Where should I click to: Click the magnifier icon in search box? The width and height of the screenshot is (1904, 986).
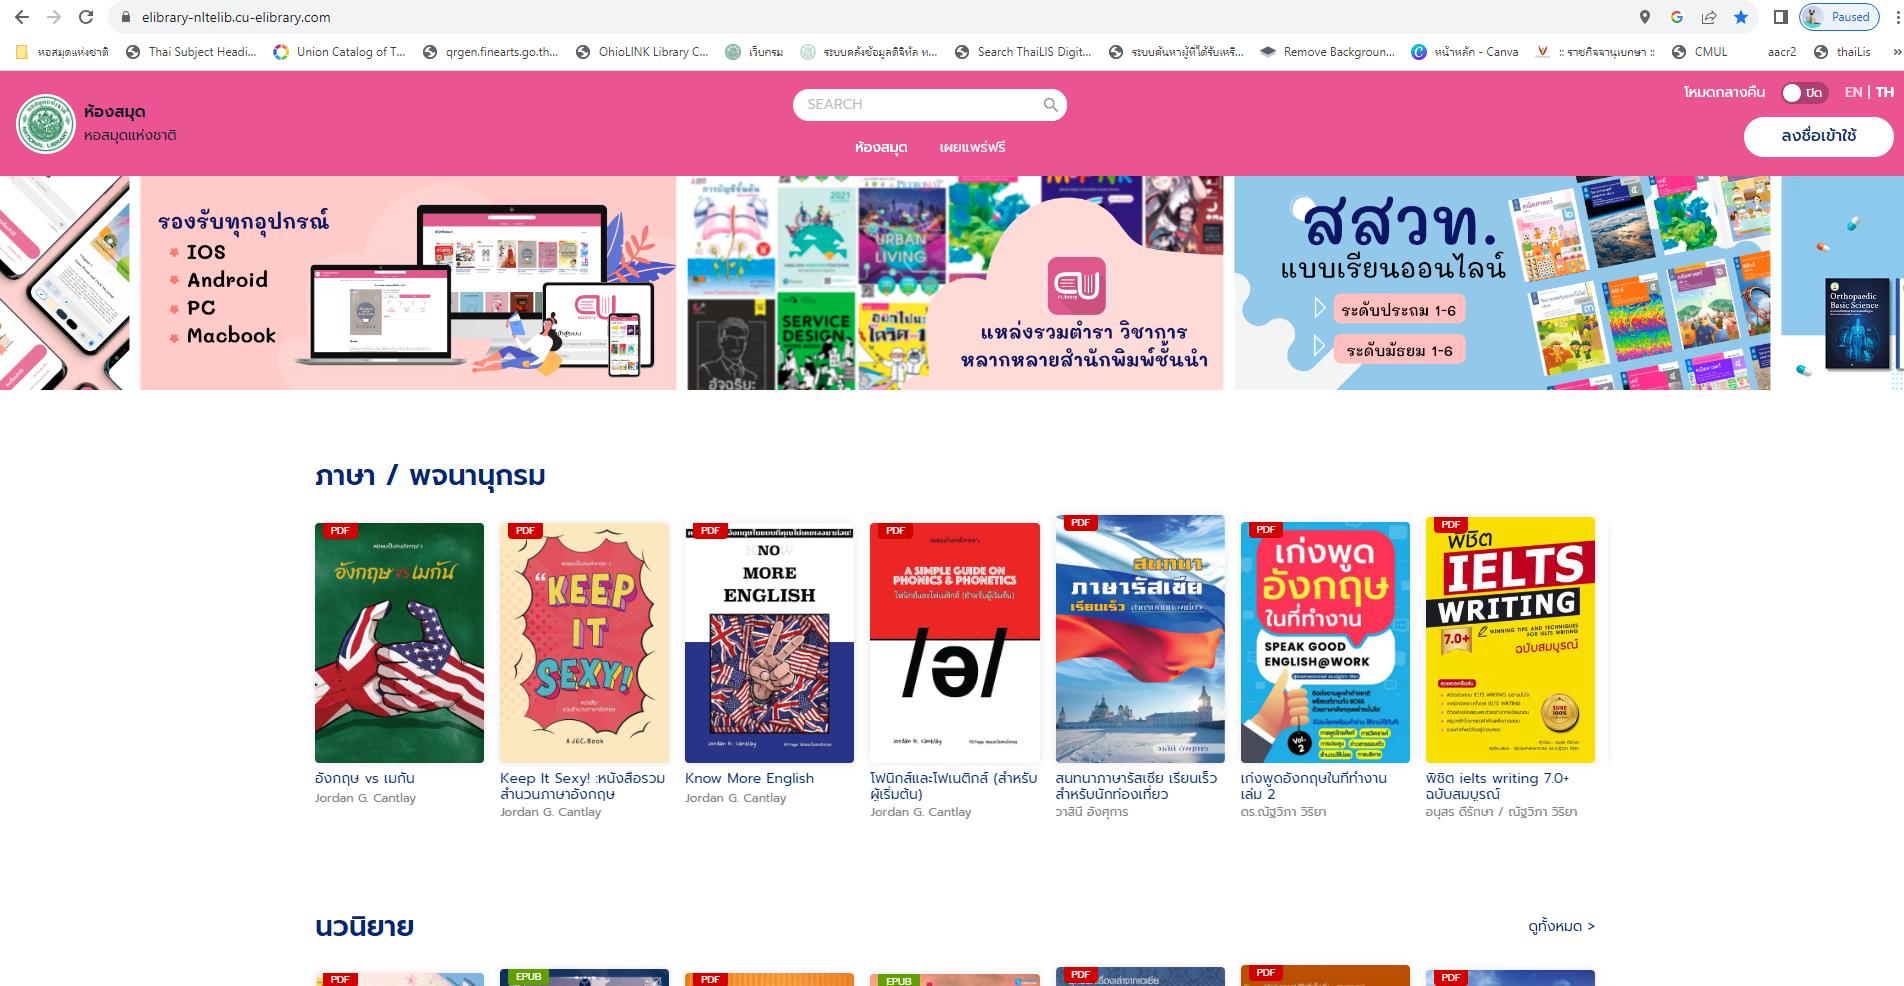click(1050, 104)
